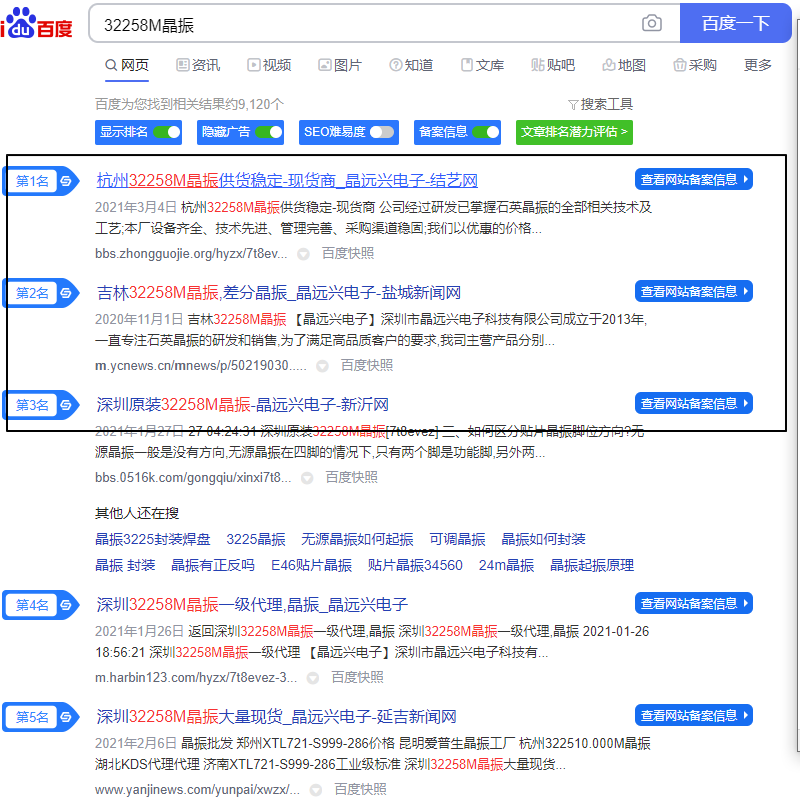Toggle the 显示排名 switch

click(167, 132)
